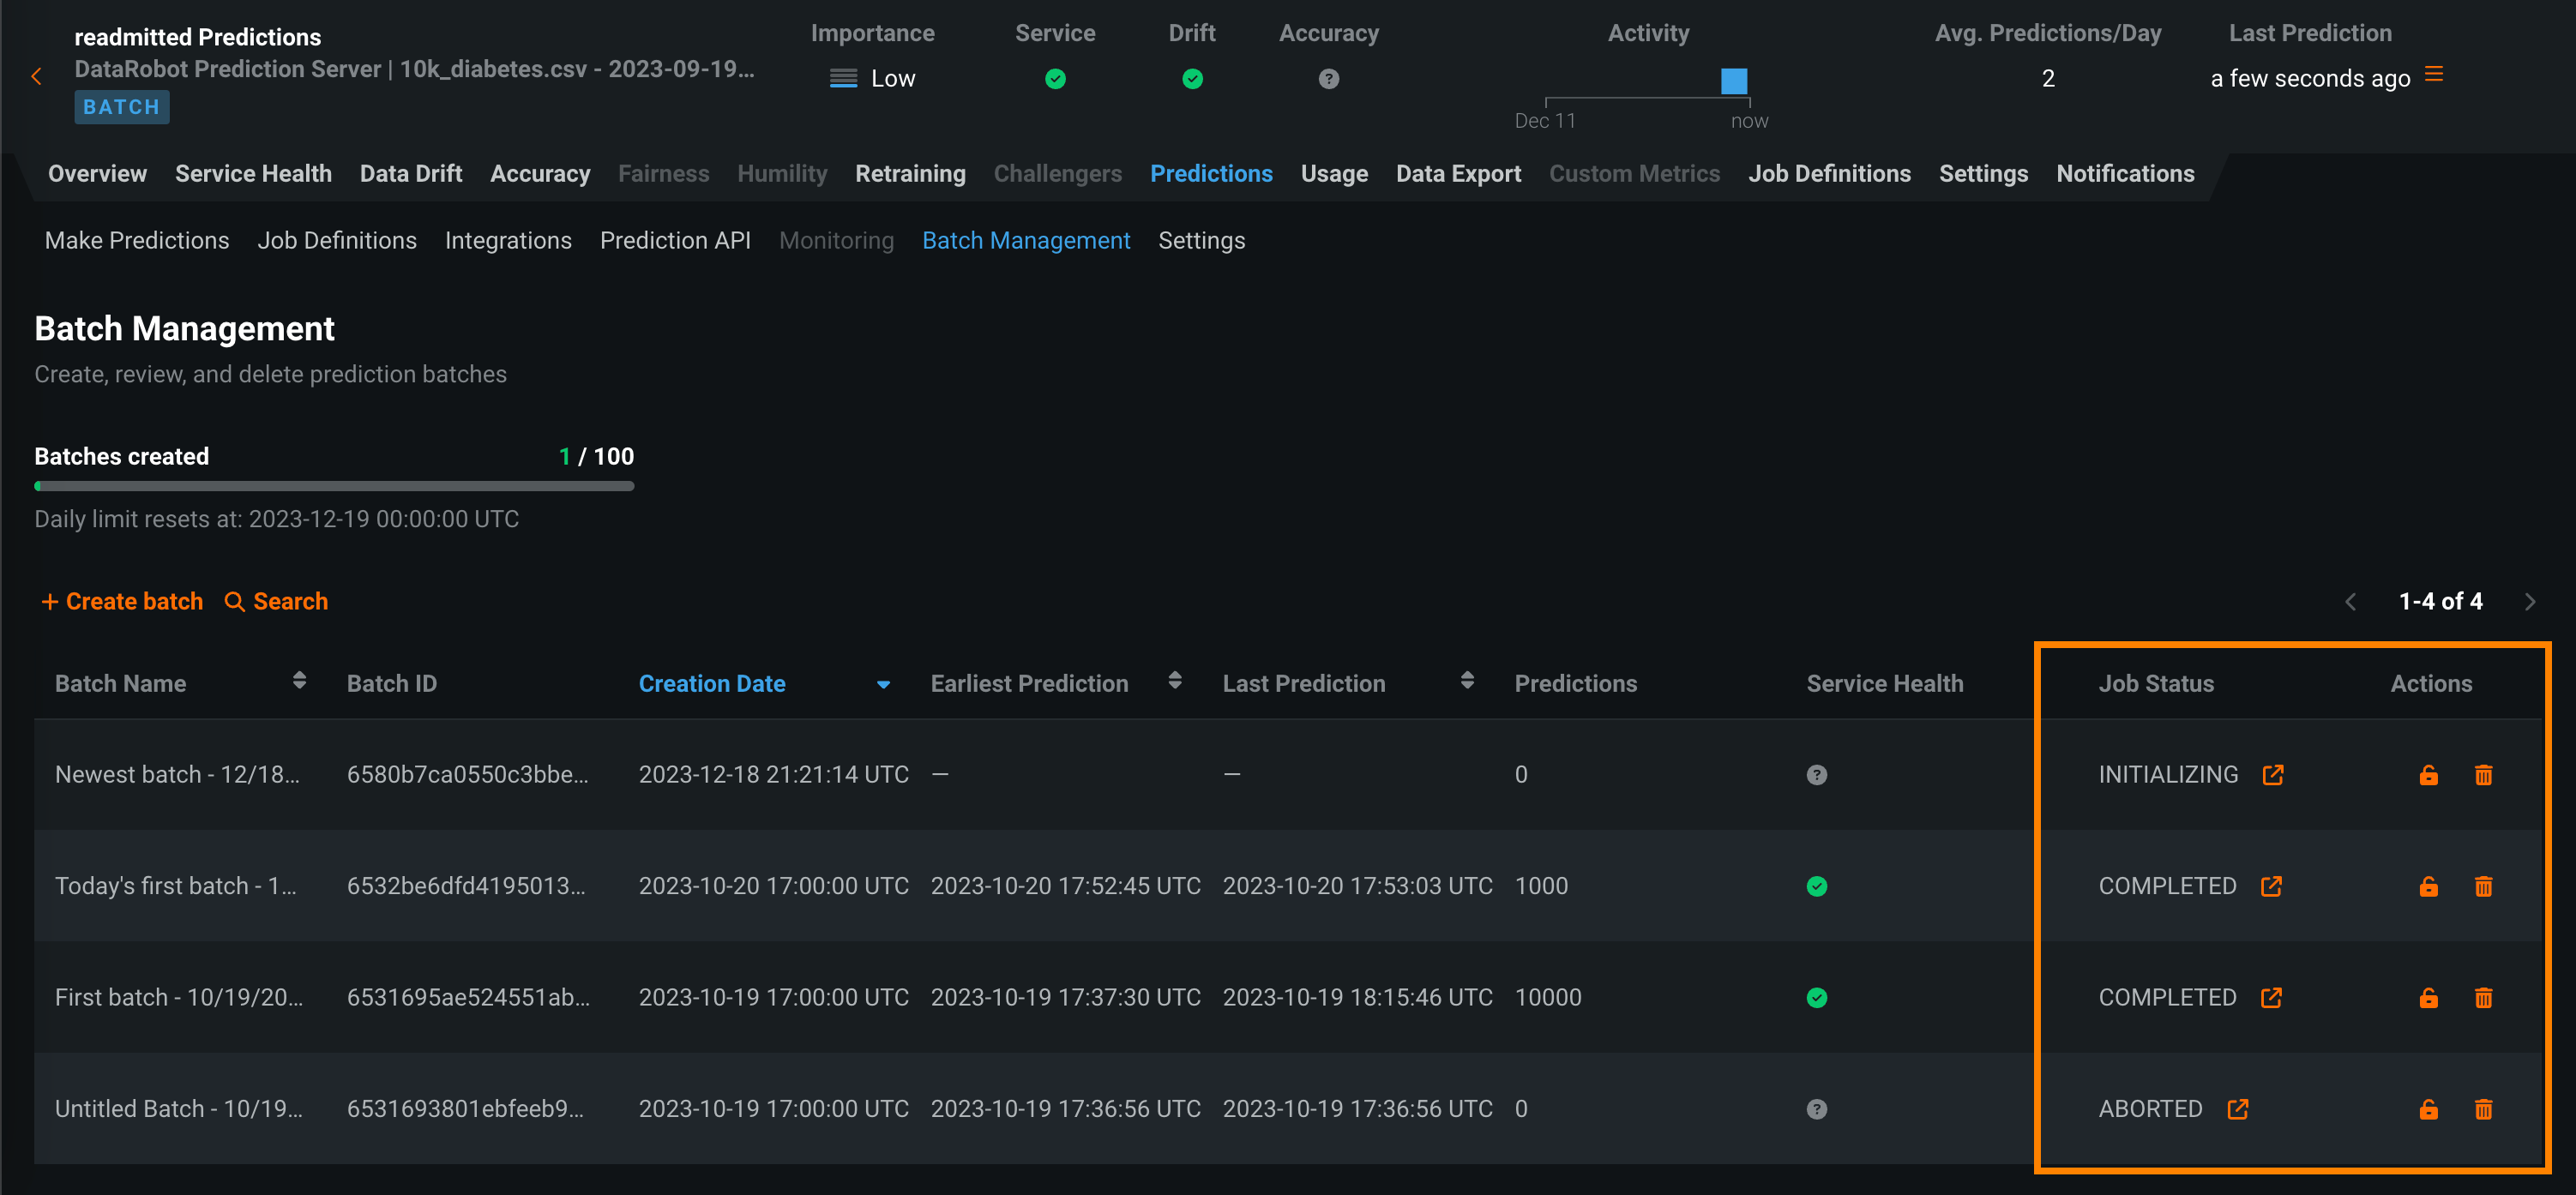Image resolution: width=2576 pixels, height=1195 pixels.
Task: Click the Create batch button
Action: [x=122, y=602]
